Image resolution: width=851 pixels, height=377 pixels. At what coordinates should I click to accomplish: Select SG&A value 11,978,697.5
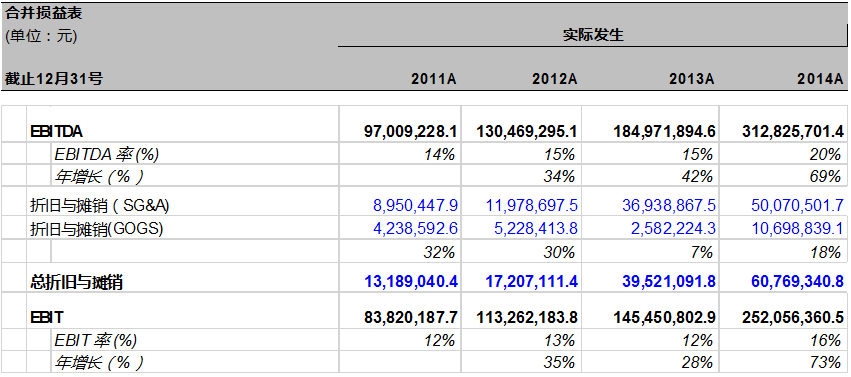tap(531, 206)
